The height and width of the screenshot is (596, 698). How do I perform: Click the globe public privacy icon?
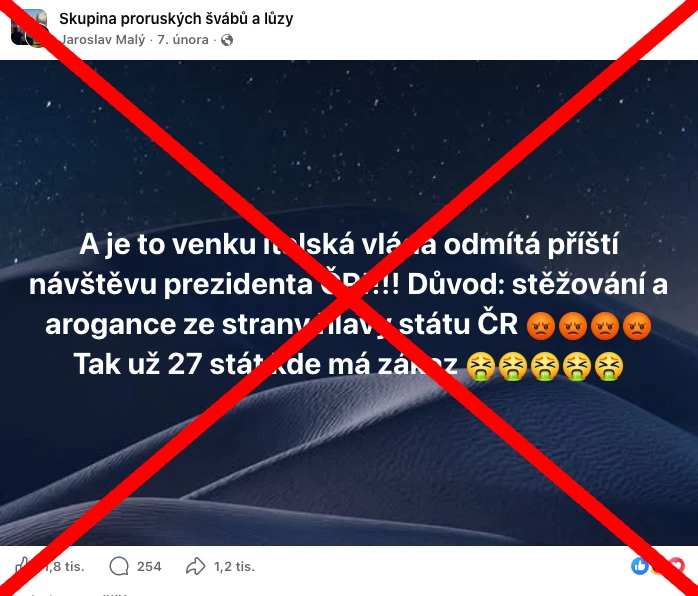(227, 40)
